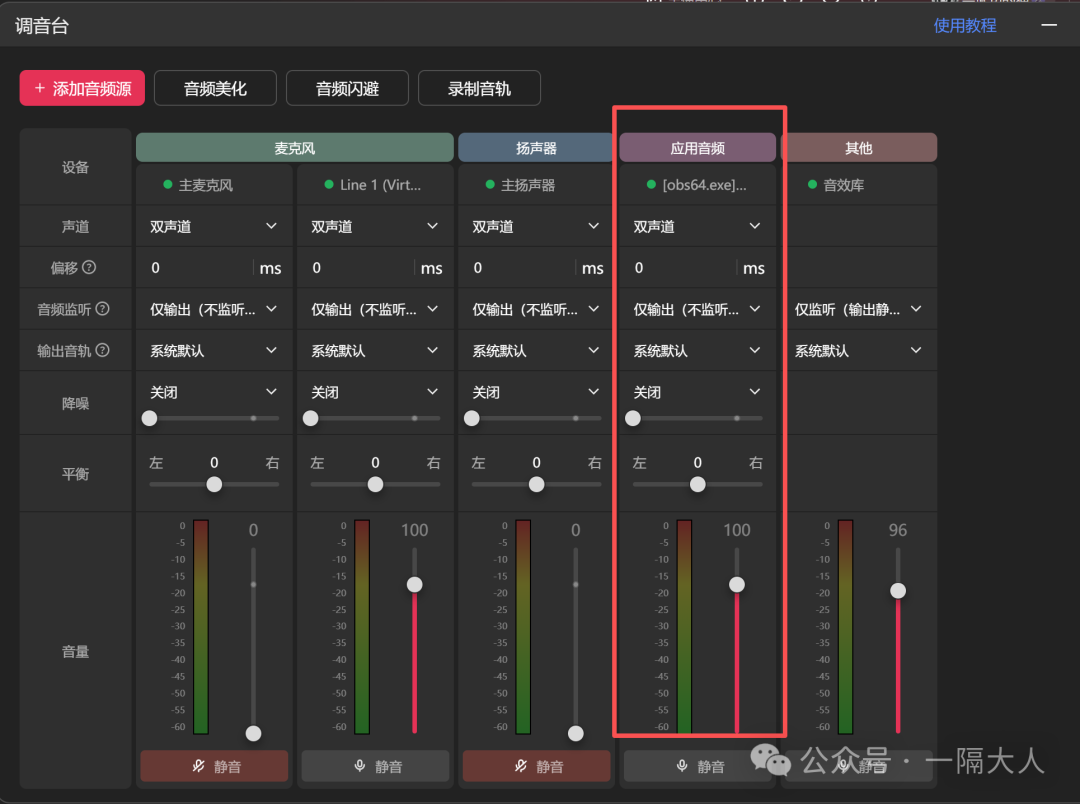
Task: Open the 使用教程 tutorial link
Action: [x=964, y=25]
